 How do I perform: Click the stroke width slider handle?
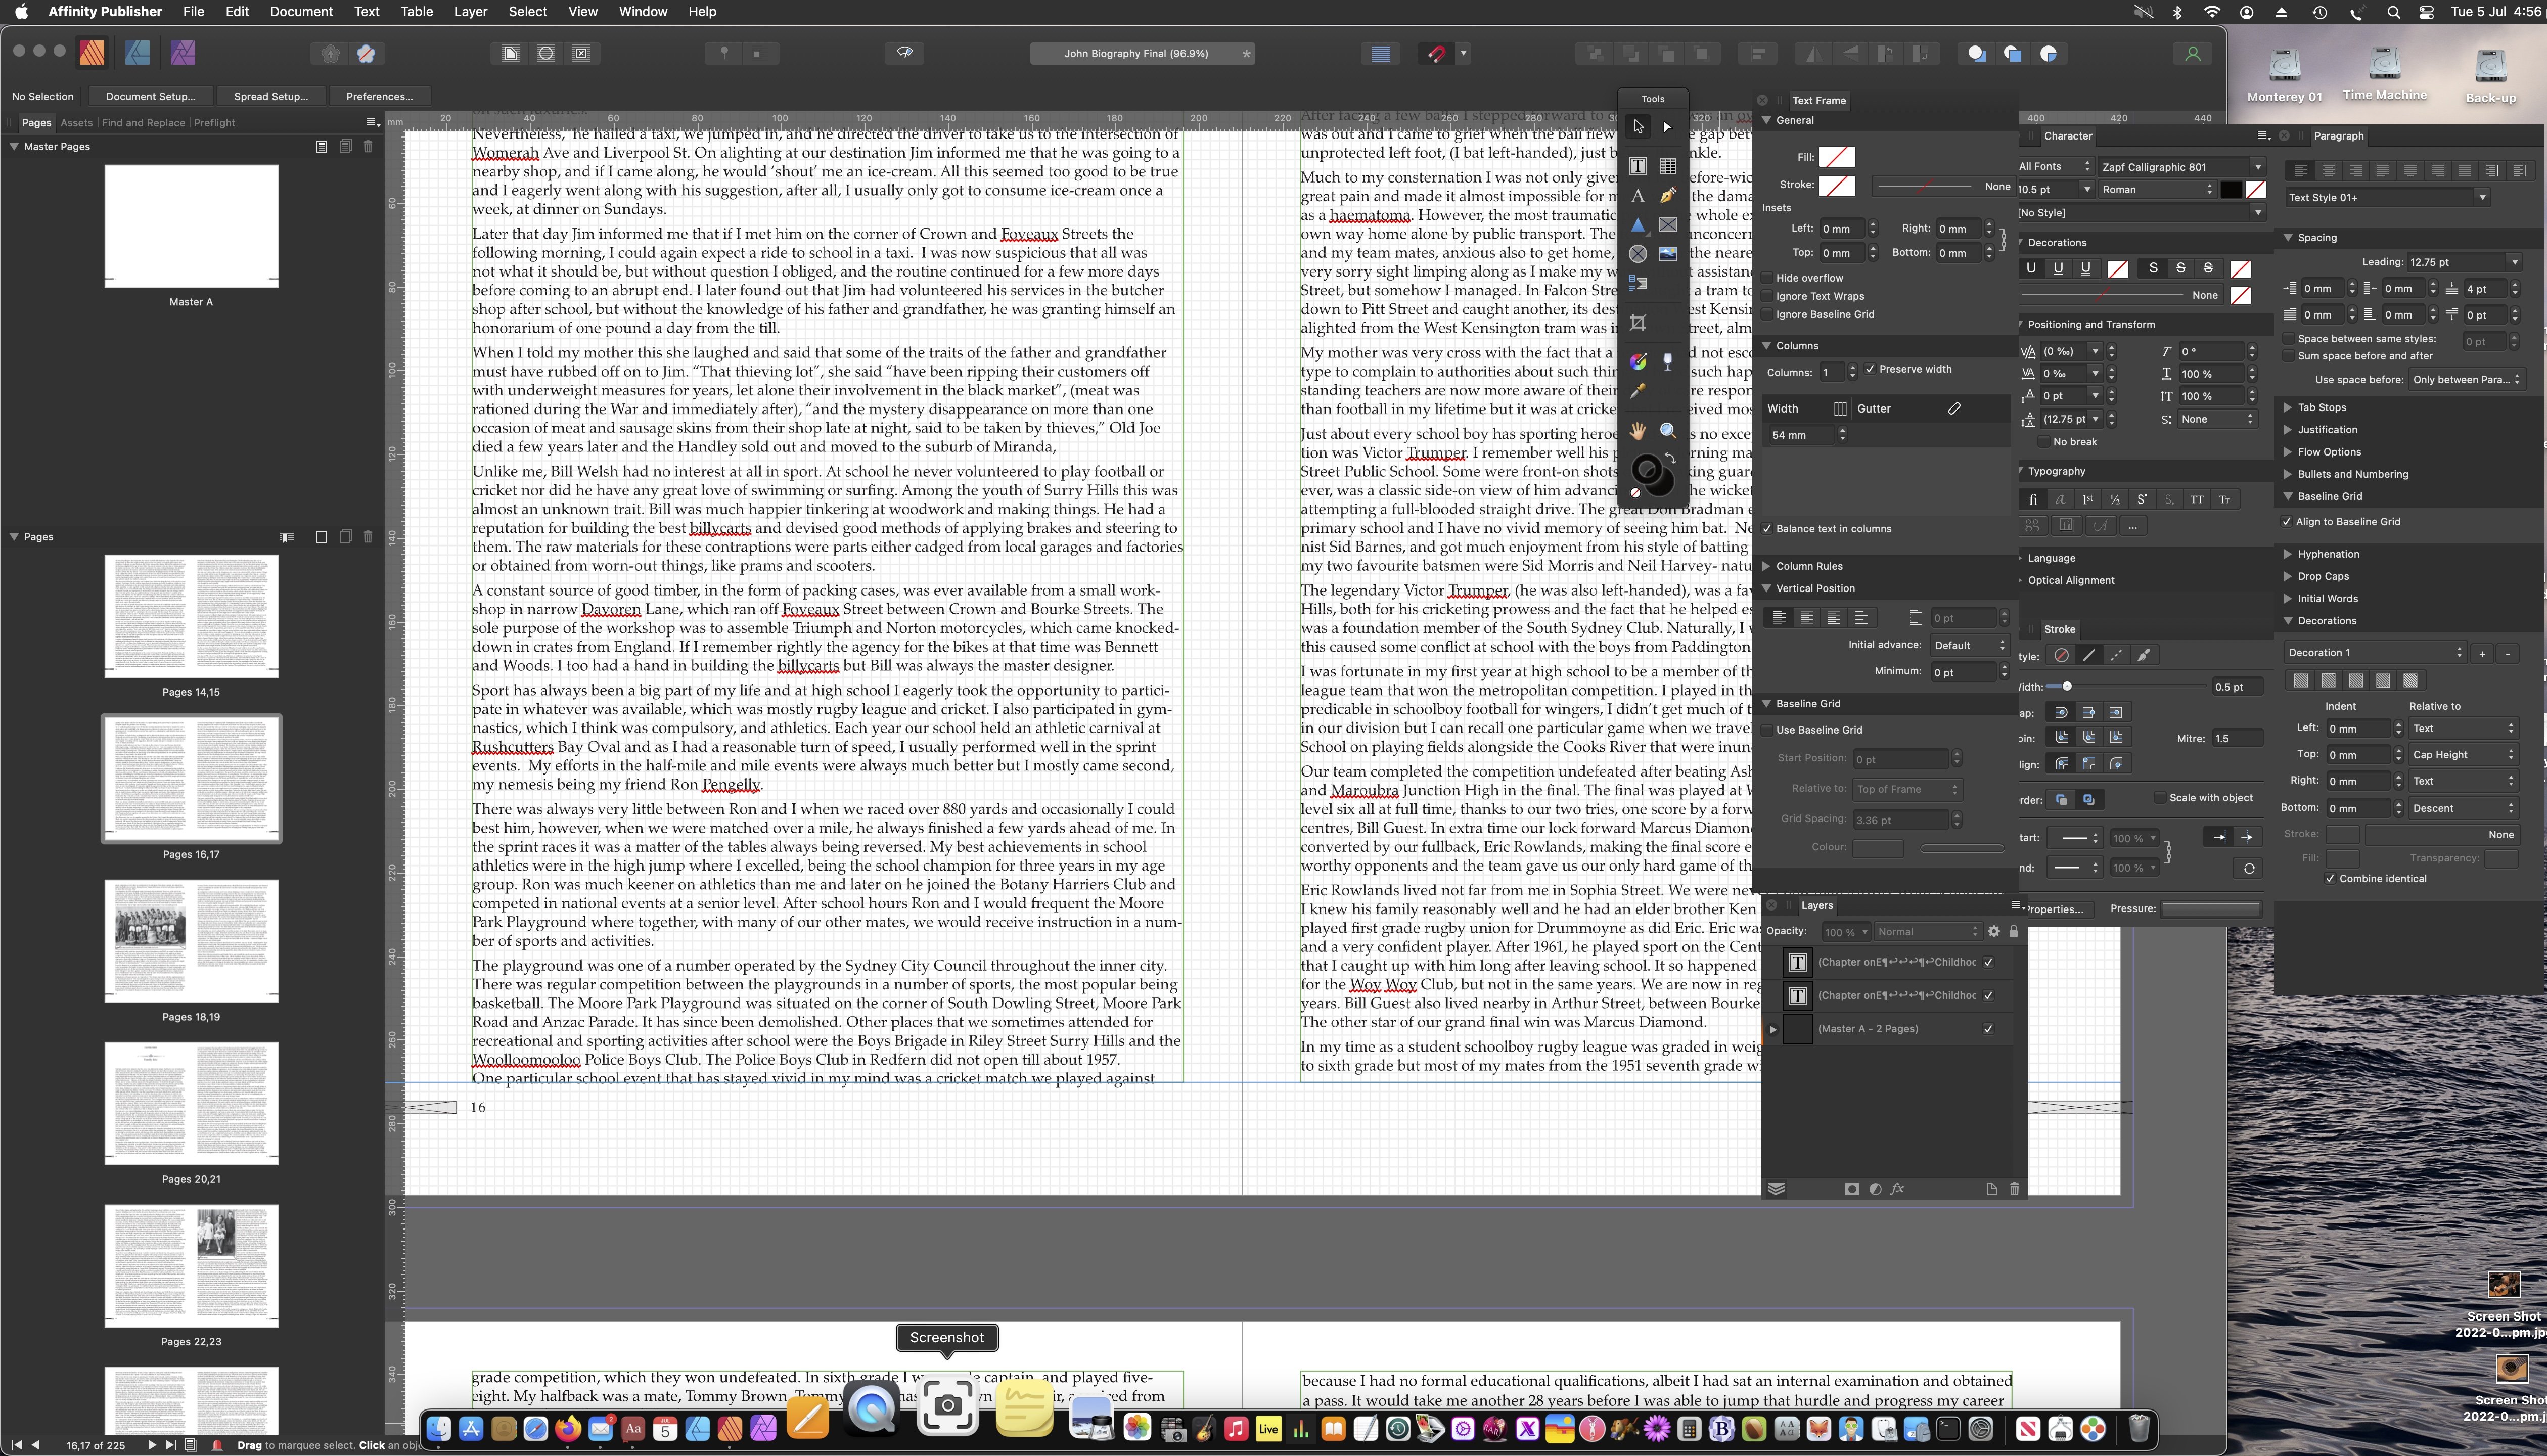tap(2066, 686)
